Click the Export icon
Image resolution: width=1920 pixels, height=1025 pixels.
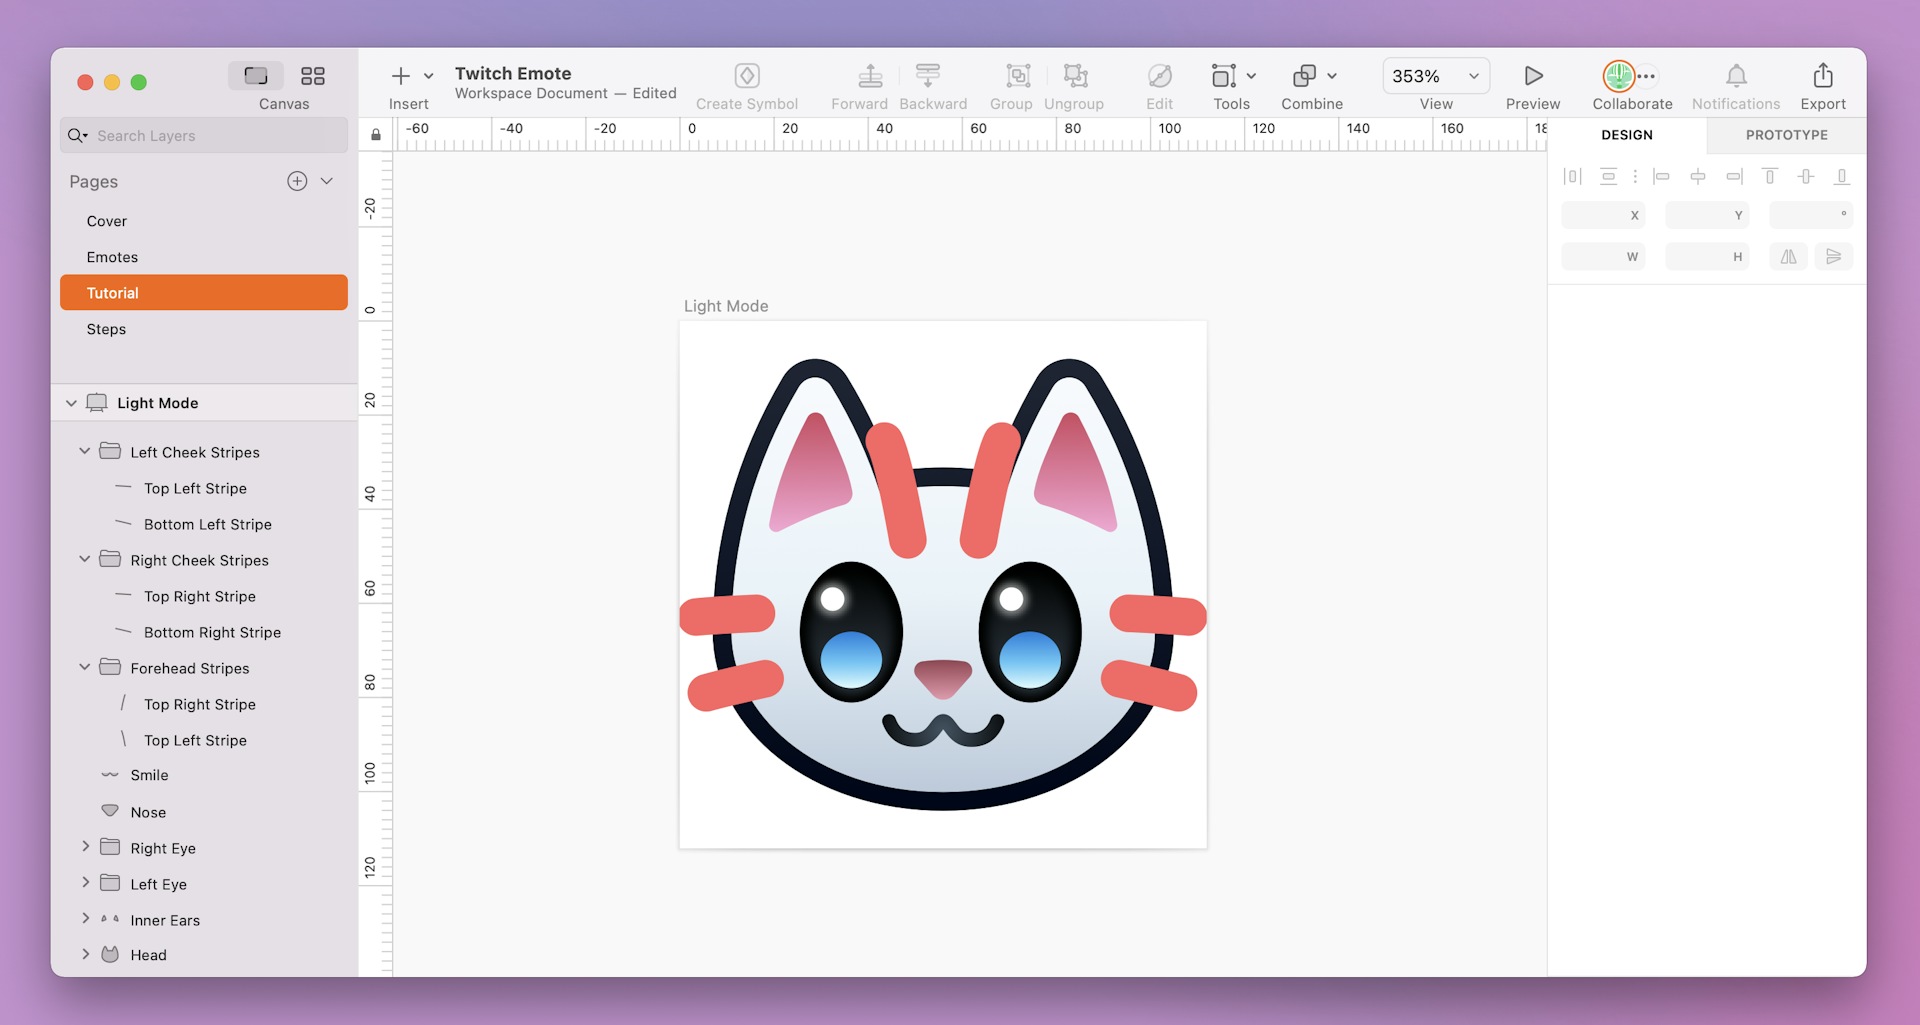pyautogui.click(x=1822, y=78)
